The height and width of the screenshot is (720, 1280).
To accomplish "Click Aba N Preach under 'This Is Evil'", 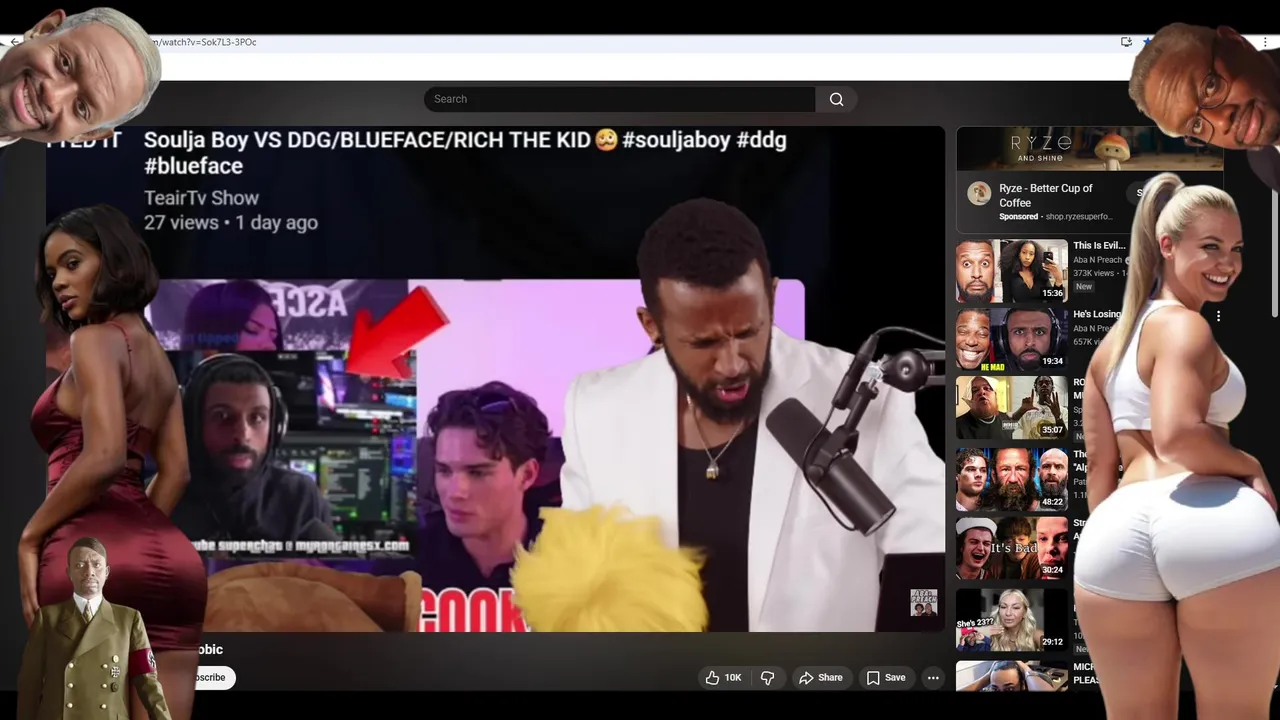I will tap(1097, 260).
